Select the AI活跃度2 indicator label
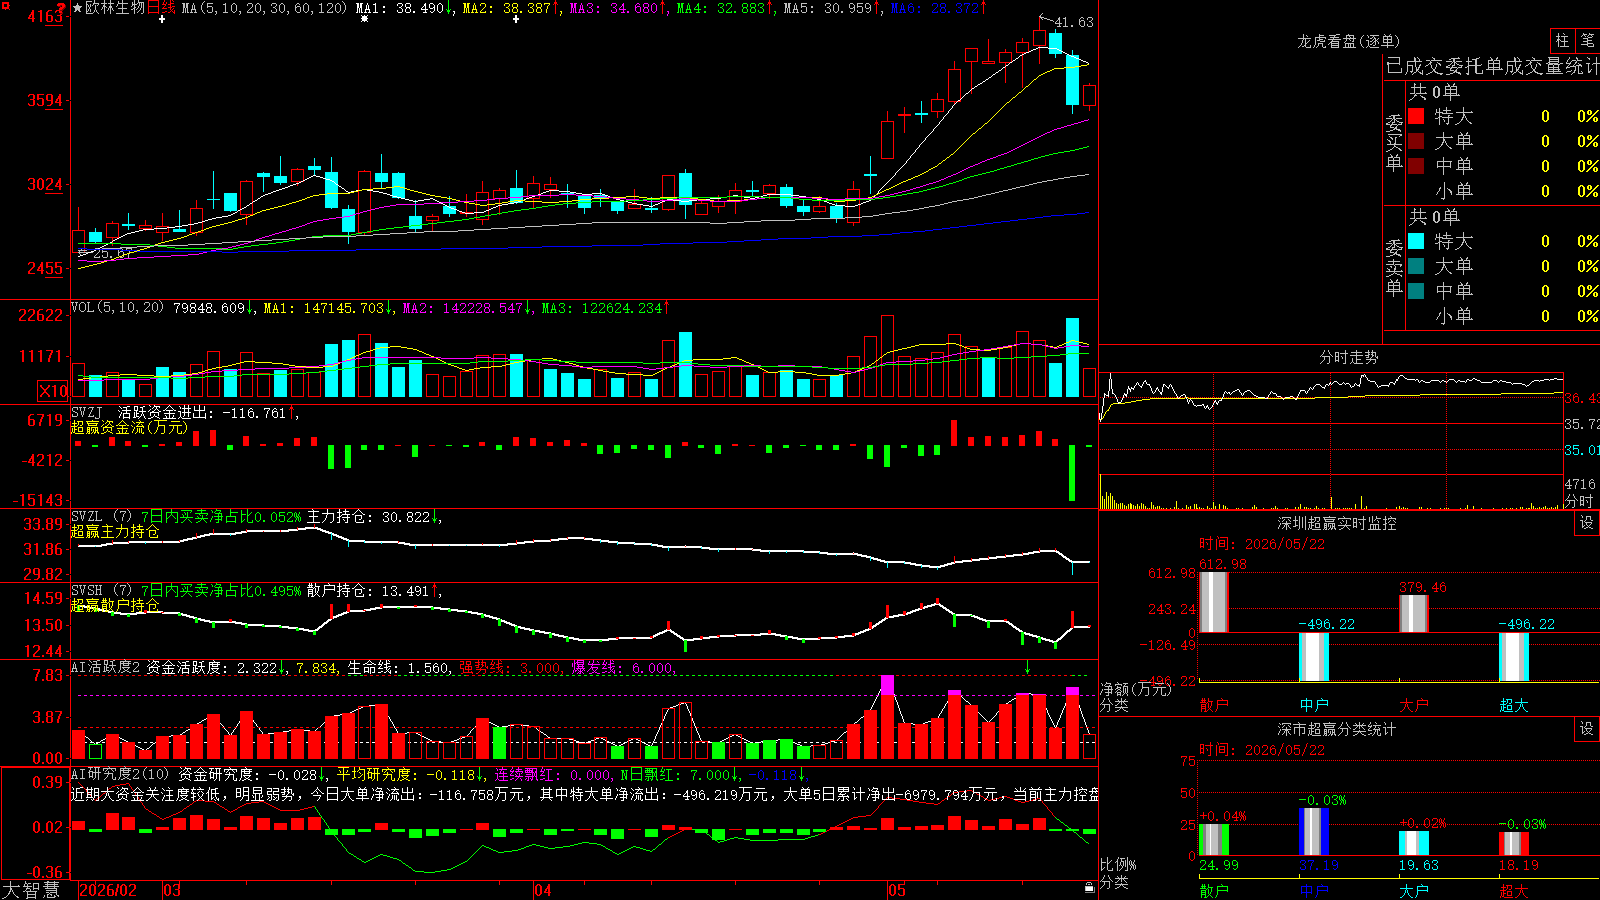1600x900 pixels. 106,667
